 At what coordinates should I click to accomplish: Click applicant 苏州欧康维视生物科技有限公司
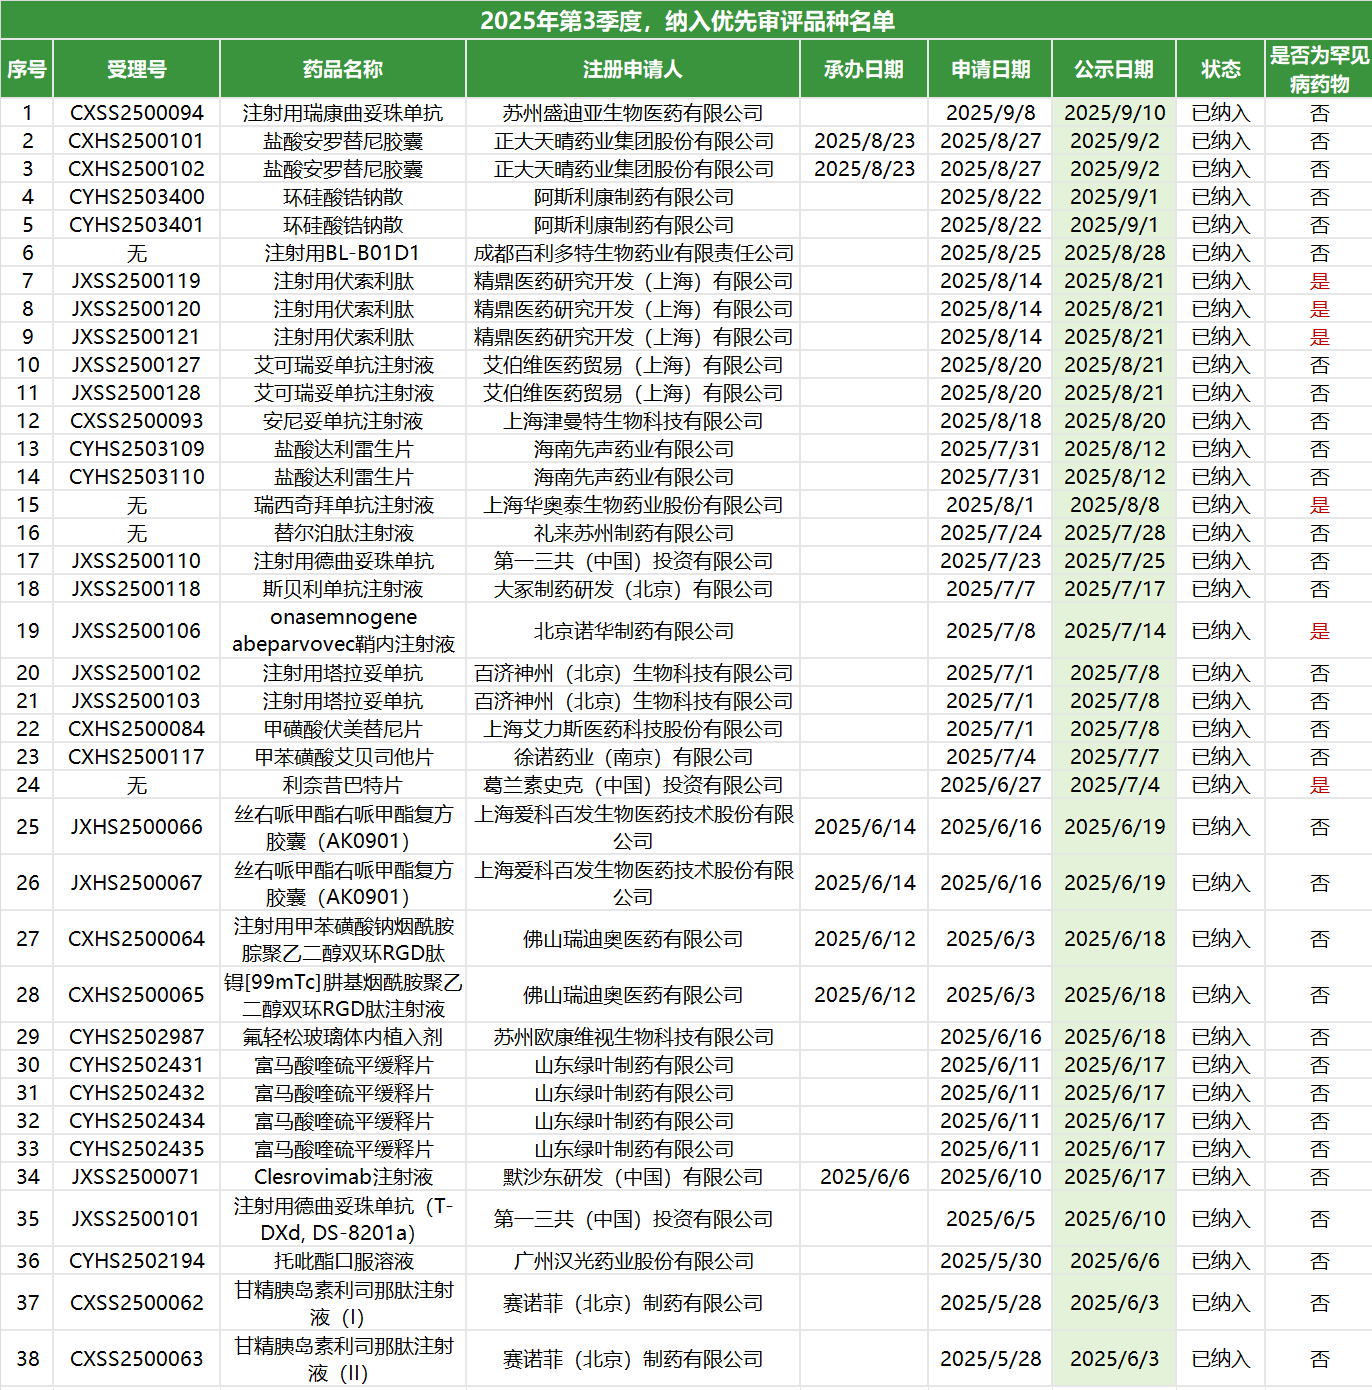[632, 1037]
